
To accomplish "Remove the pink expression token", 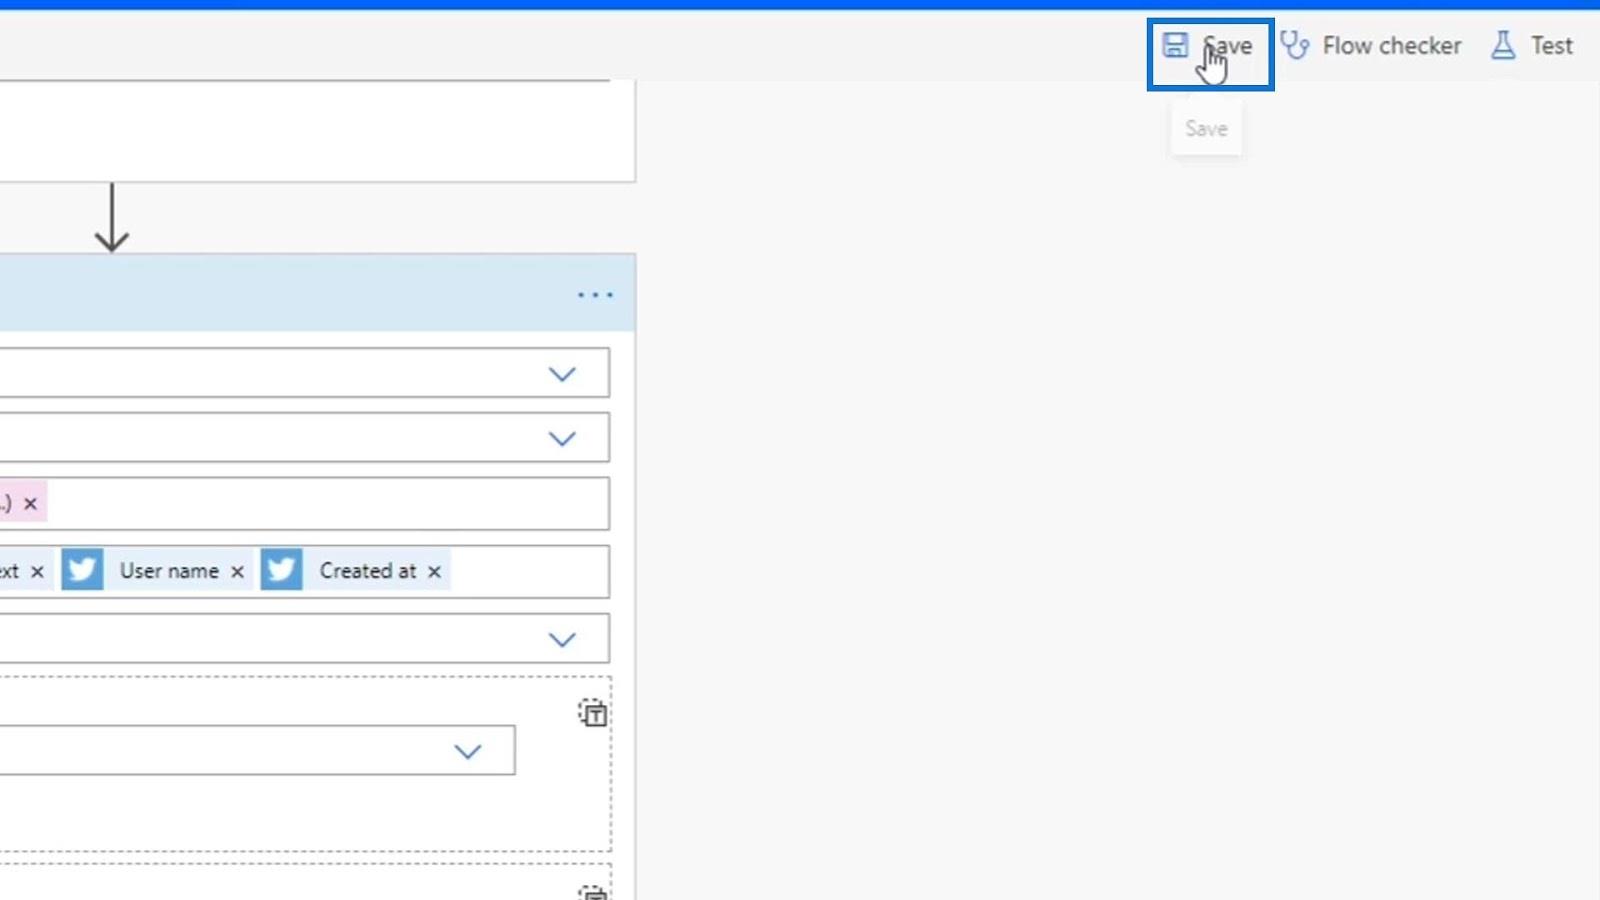I will coord(30,503).
